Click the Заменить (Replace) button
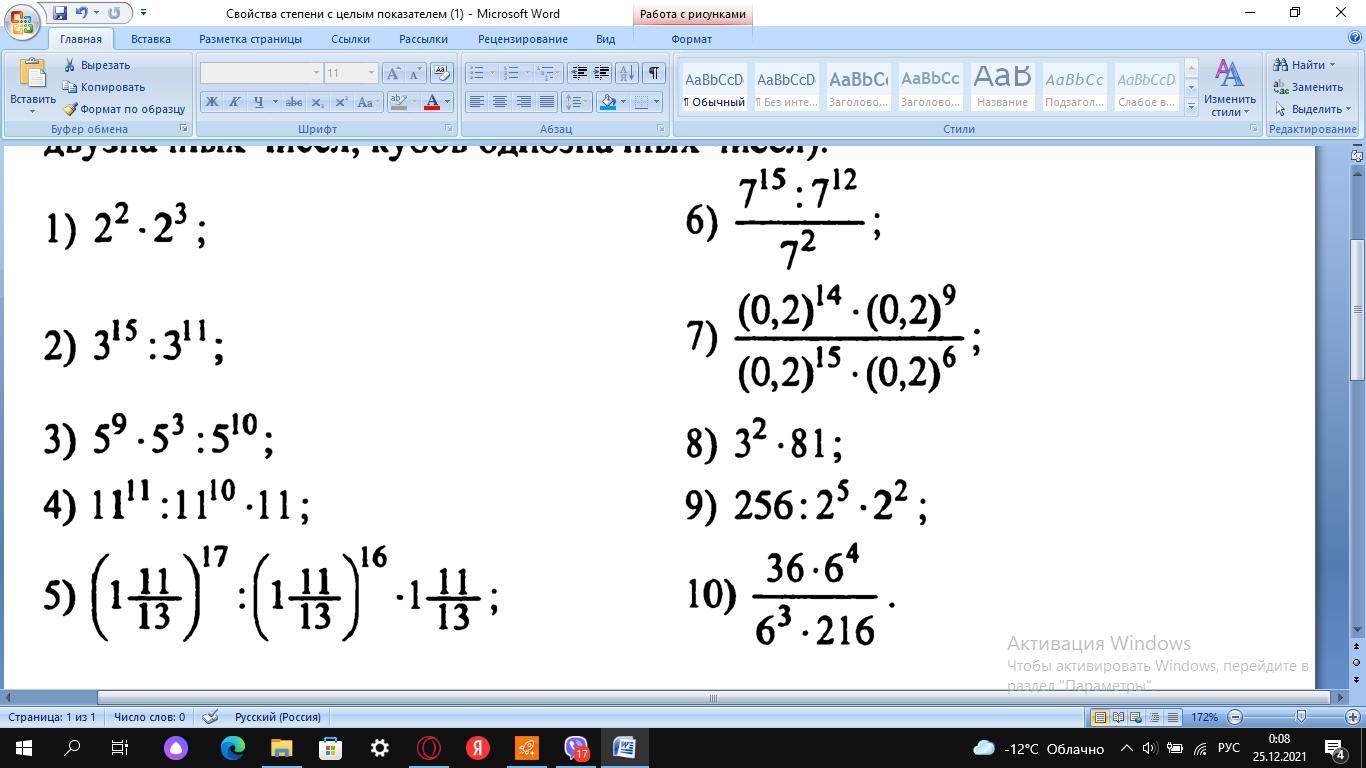This screenshot has width=1366, height=768. tap(1309, 87)
